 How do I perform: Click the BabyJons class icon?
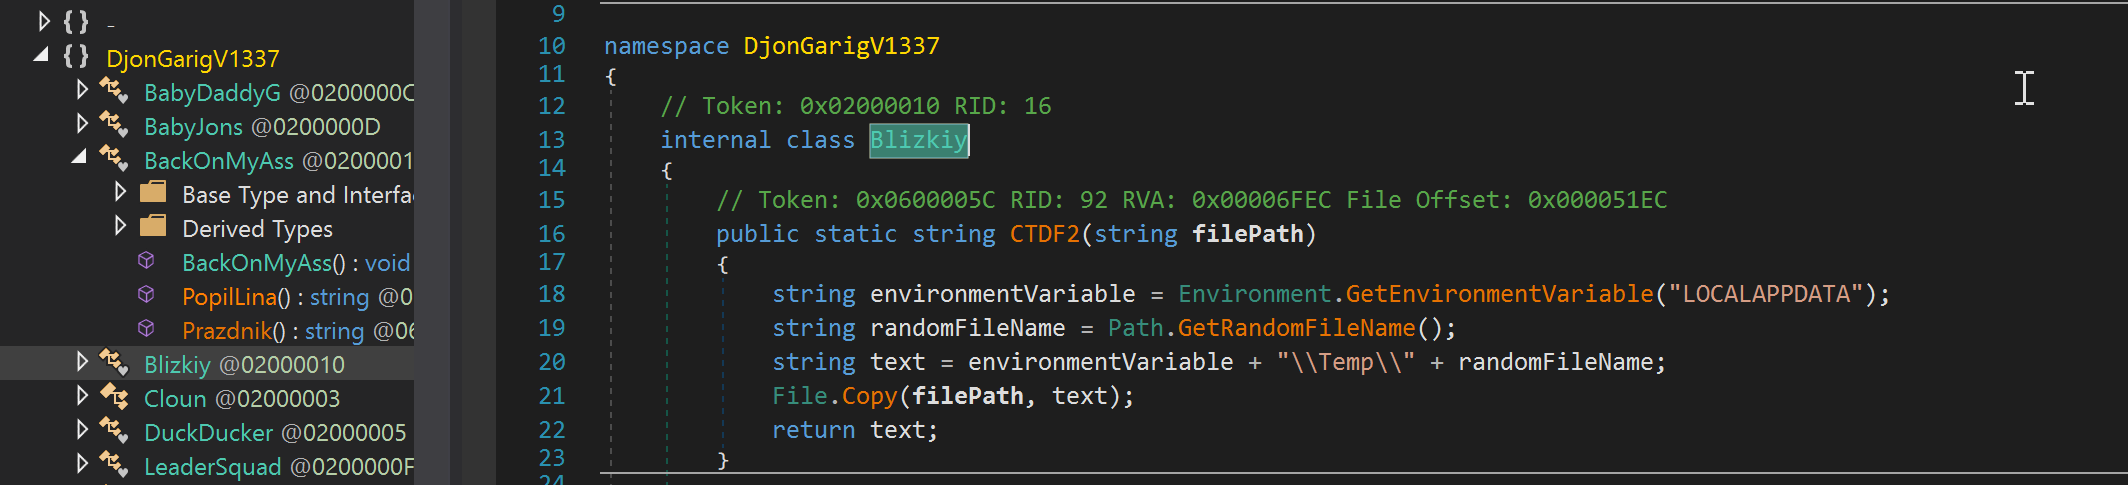point(113,125)
